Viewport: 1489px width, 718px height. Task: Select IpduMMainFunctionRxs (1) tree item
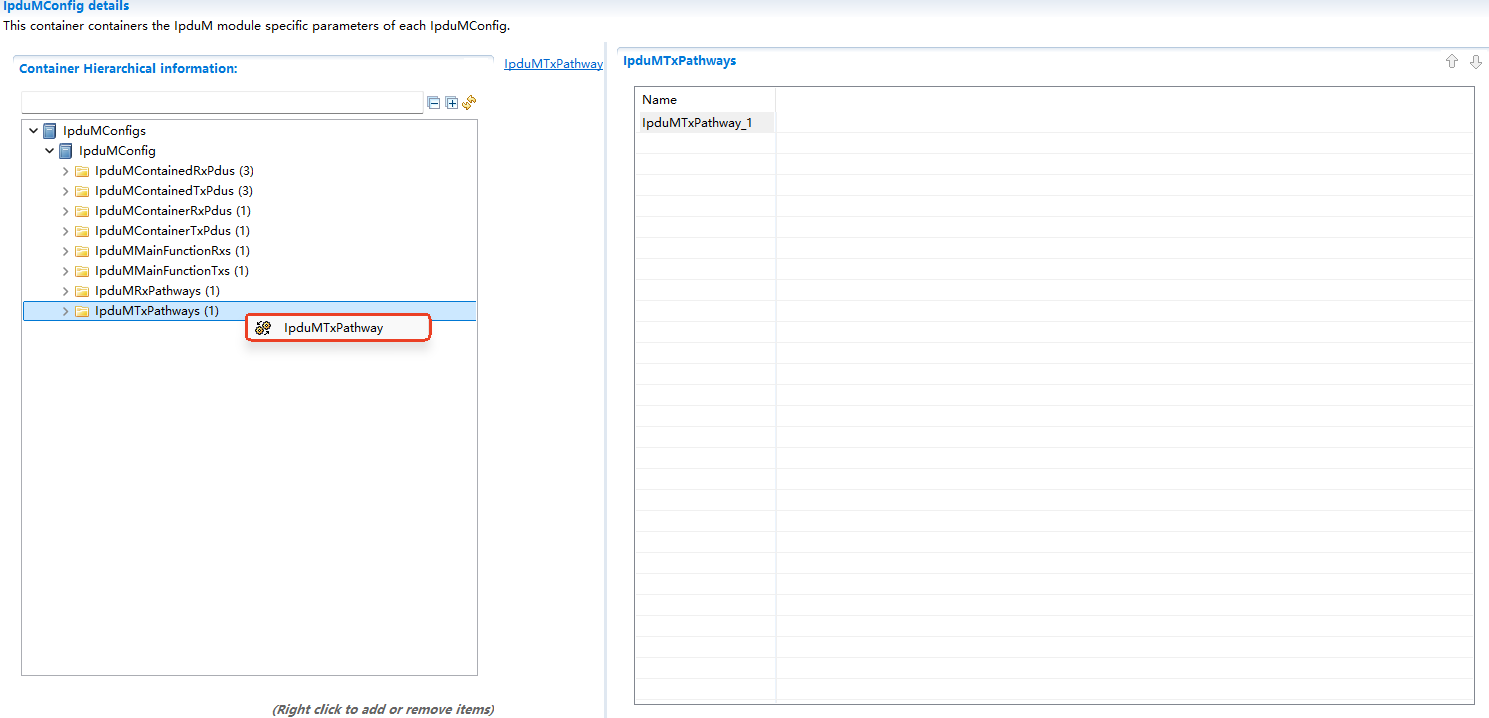pyautogui.click(x=172, y=251)
